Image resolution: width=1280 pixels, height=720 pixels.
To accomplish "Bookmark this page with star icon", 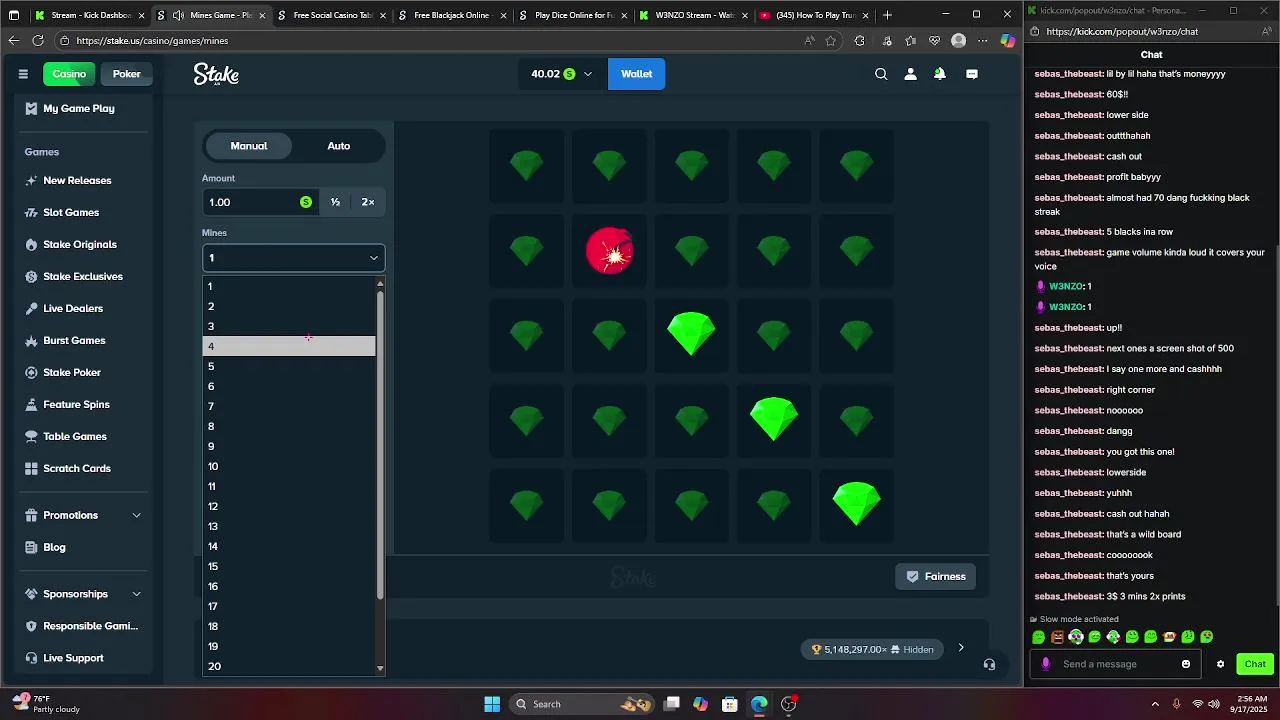I will (x=831, y=41).
